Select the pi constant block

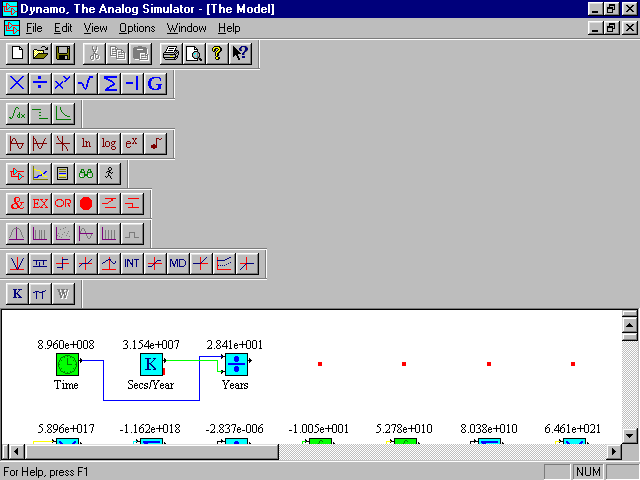40,293
